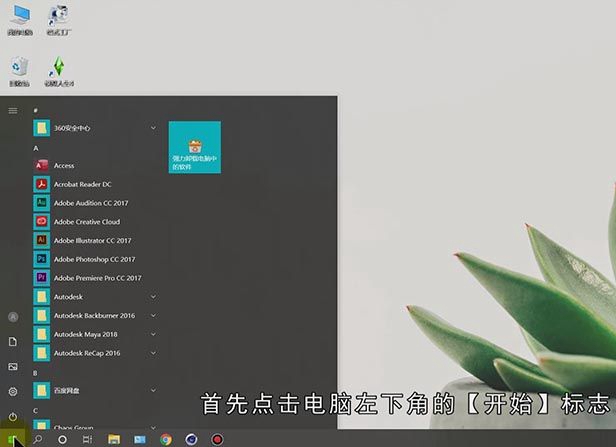Open 360安全中心 folder entry
Viewport: 616px width, 447px height.
click(x=96, y=128)
